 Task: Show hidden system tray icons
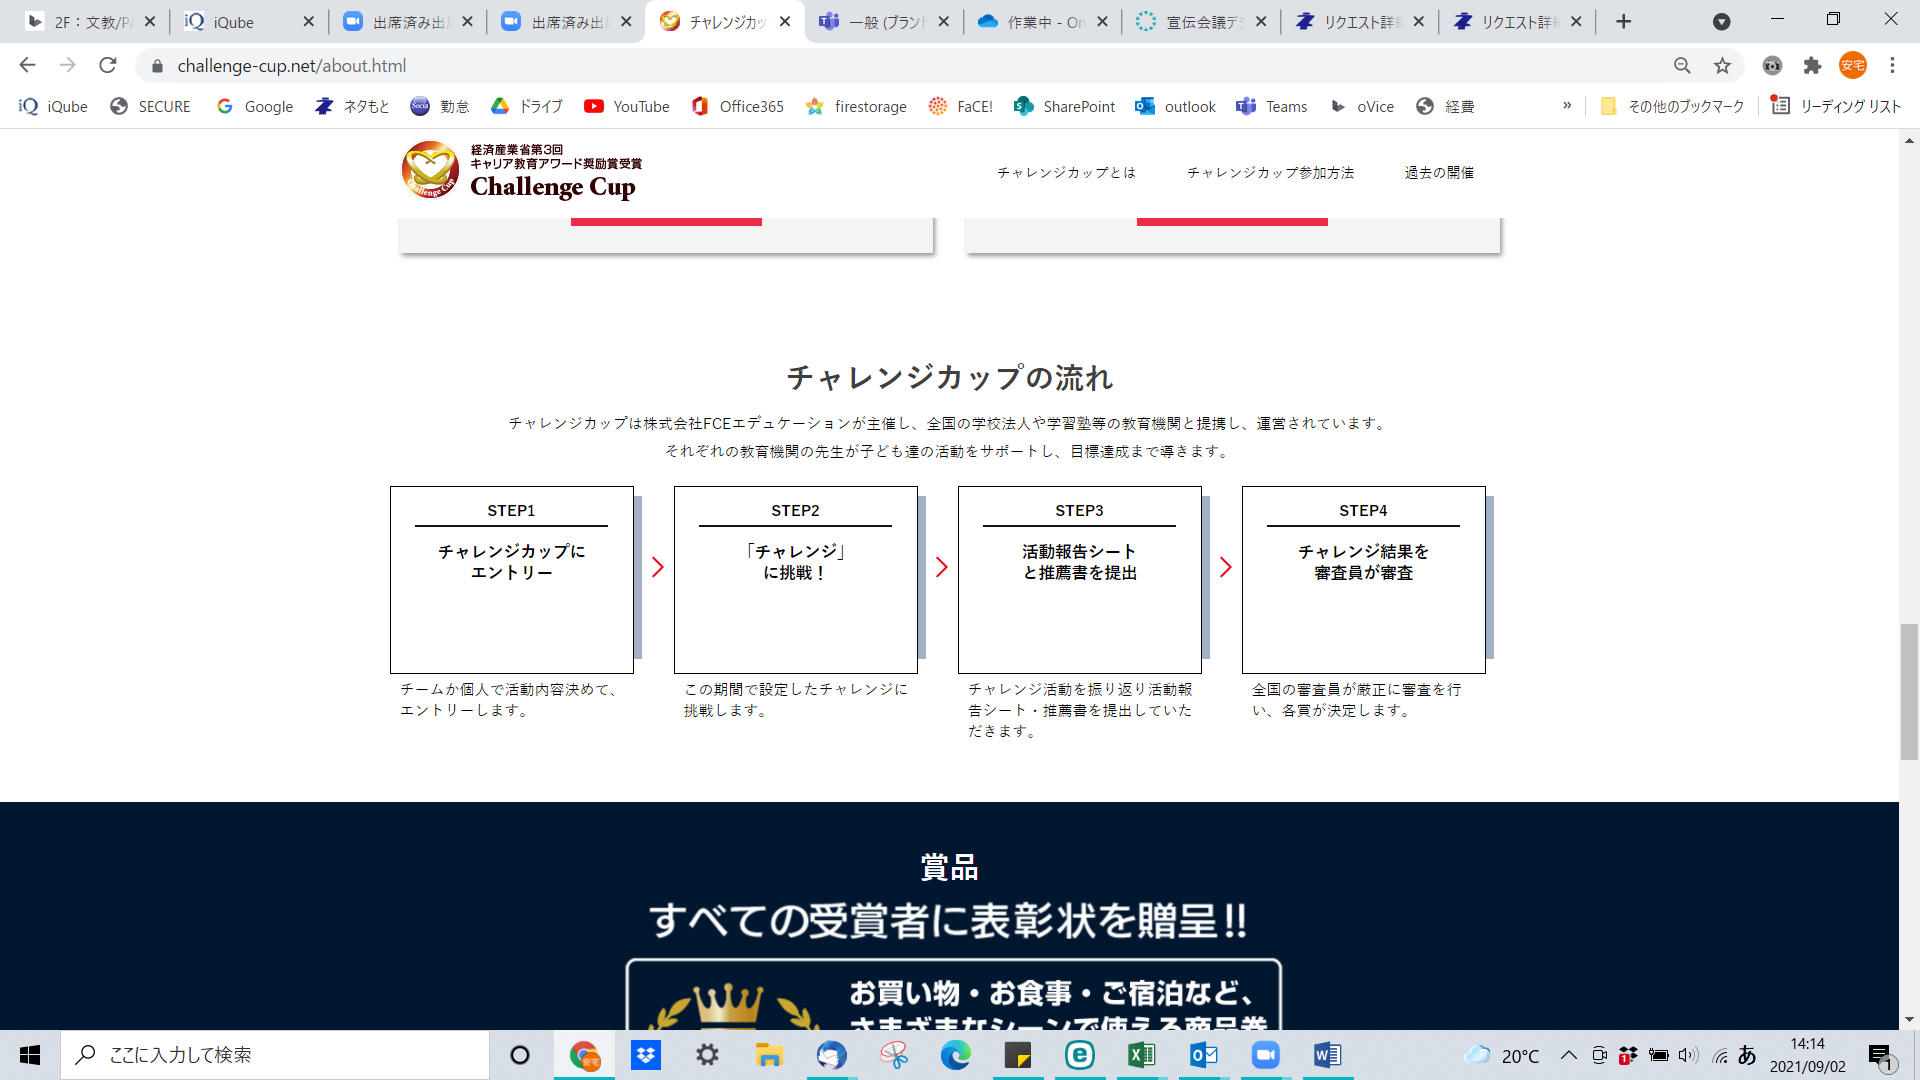point(1568,1055)
